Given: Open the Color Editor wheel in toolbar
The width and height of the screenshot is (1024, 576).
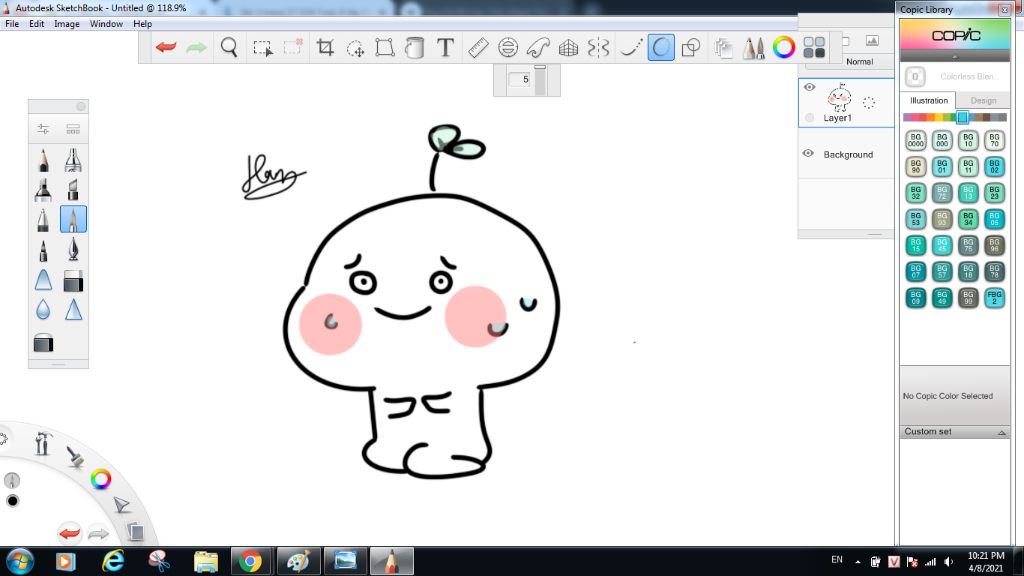Looking at the screenshot, I should (x=784, y=47).
